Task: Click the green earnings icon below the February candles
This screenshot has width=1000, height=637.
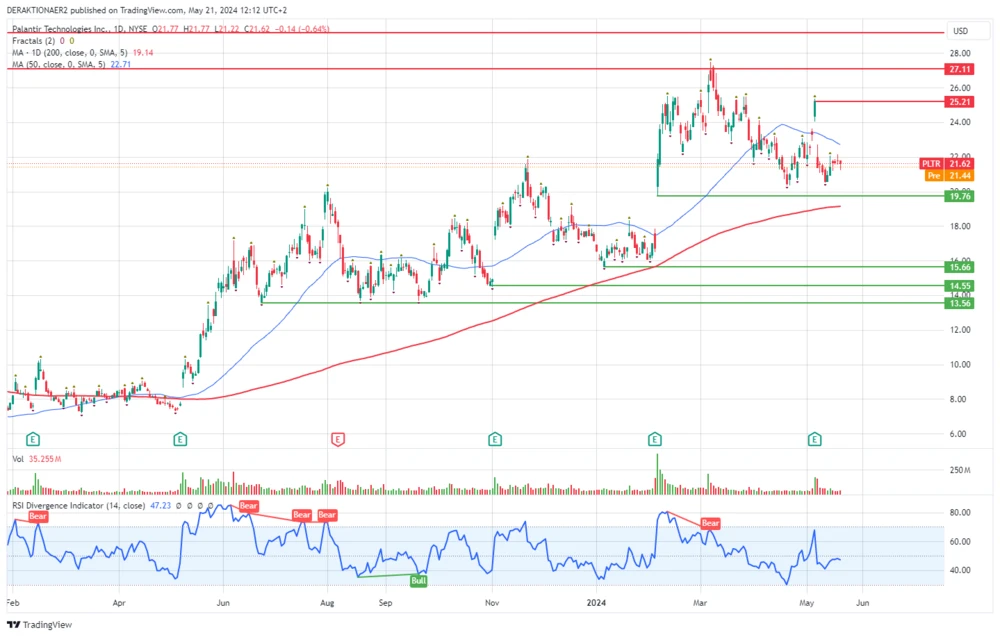Action: [31, 438]
